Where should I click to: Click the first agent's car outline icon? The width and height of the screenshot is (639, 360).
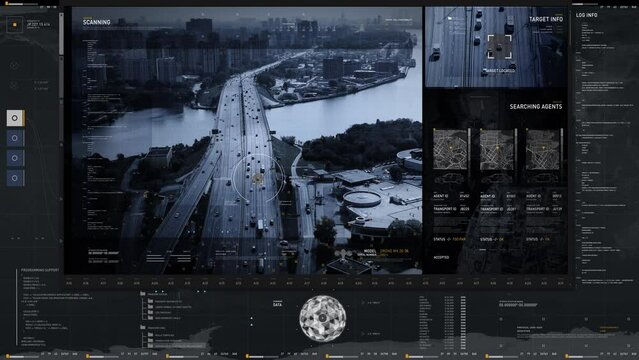(x=450, y=179)
